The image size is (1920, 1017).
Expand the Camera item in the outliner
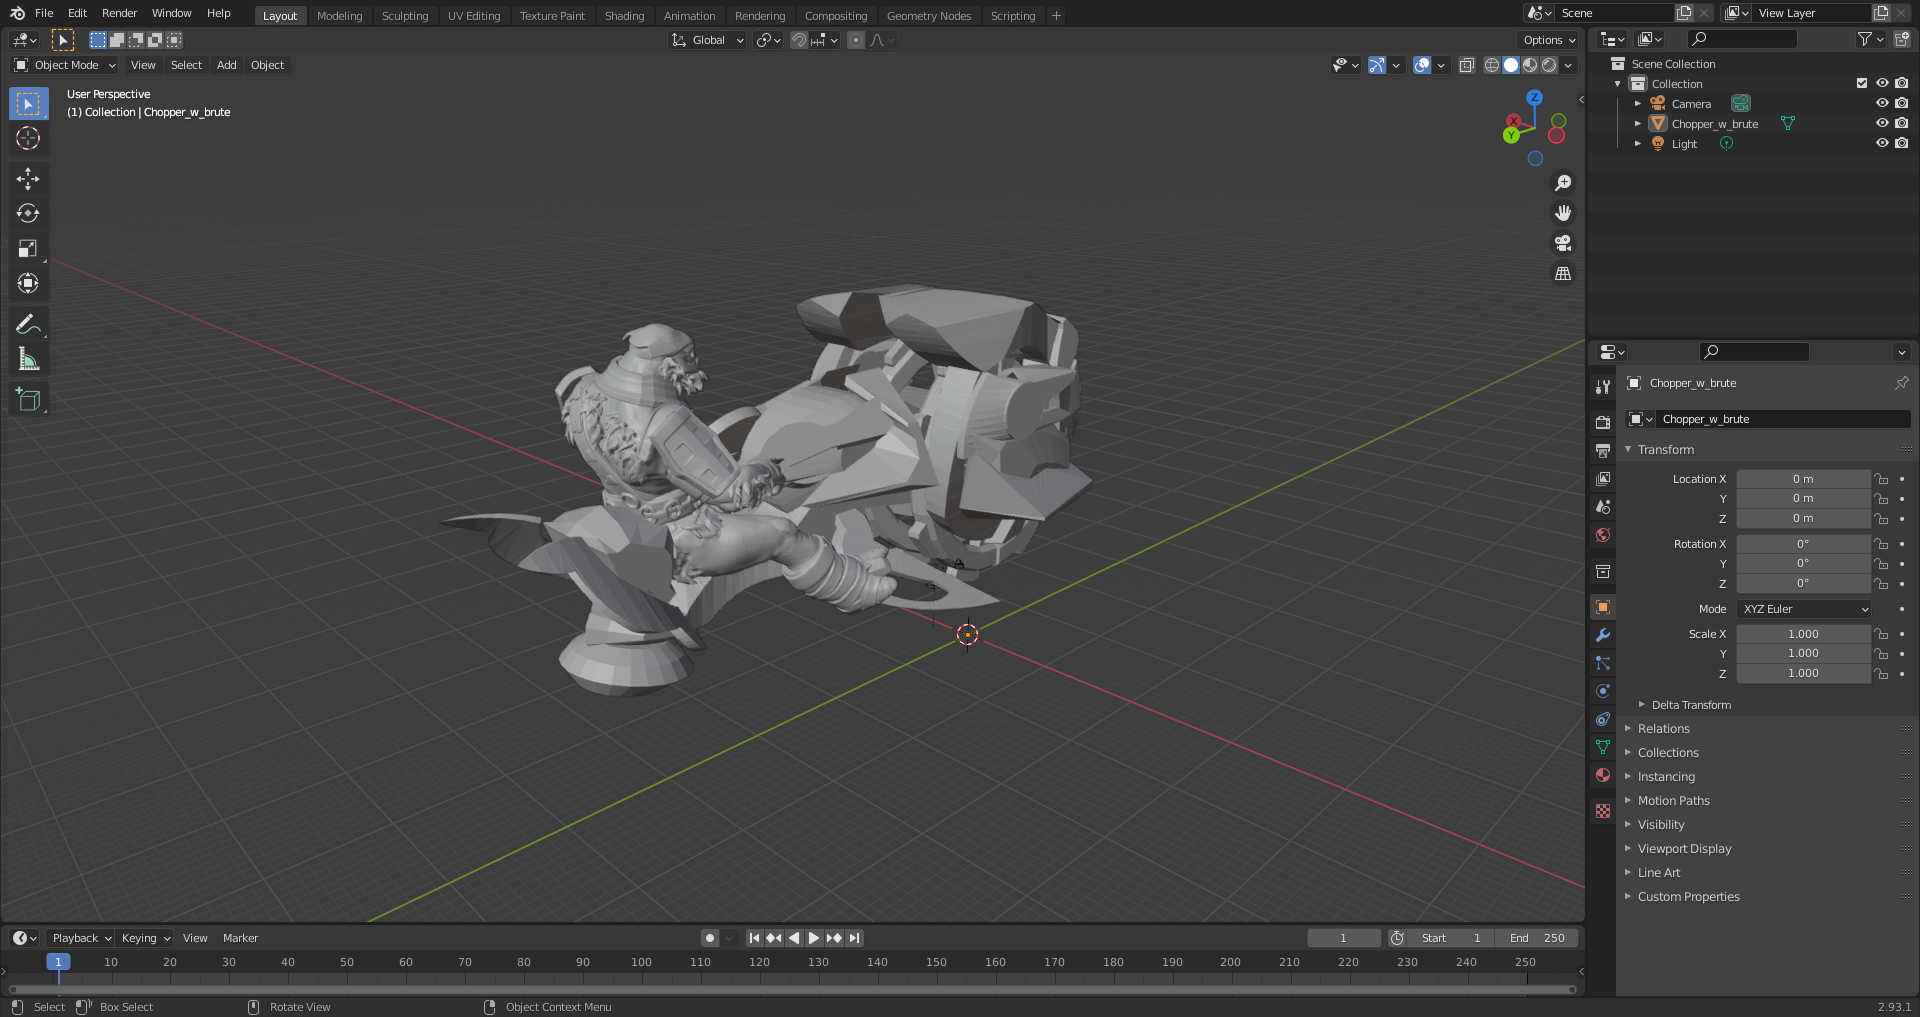pyautogui.click(x=1638, y=103)
